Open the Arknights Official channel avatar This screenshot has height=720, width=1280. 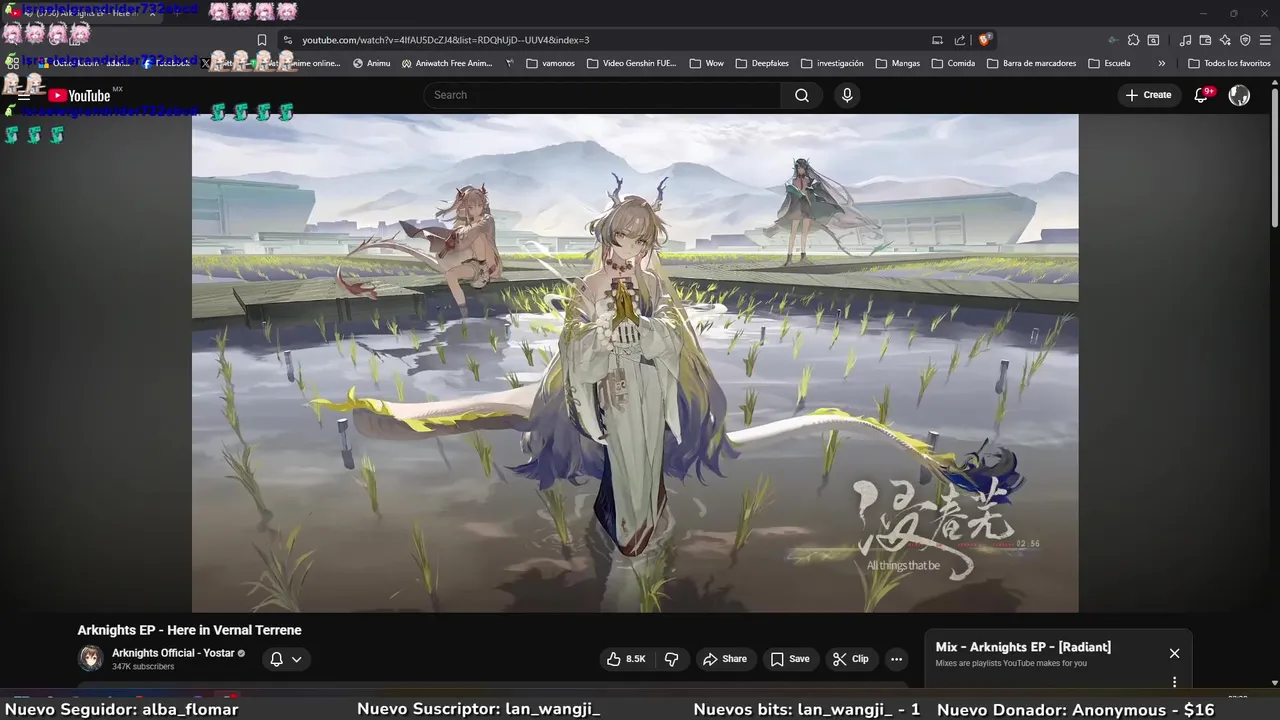coord(91,658)
